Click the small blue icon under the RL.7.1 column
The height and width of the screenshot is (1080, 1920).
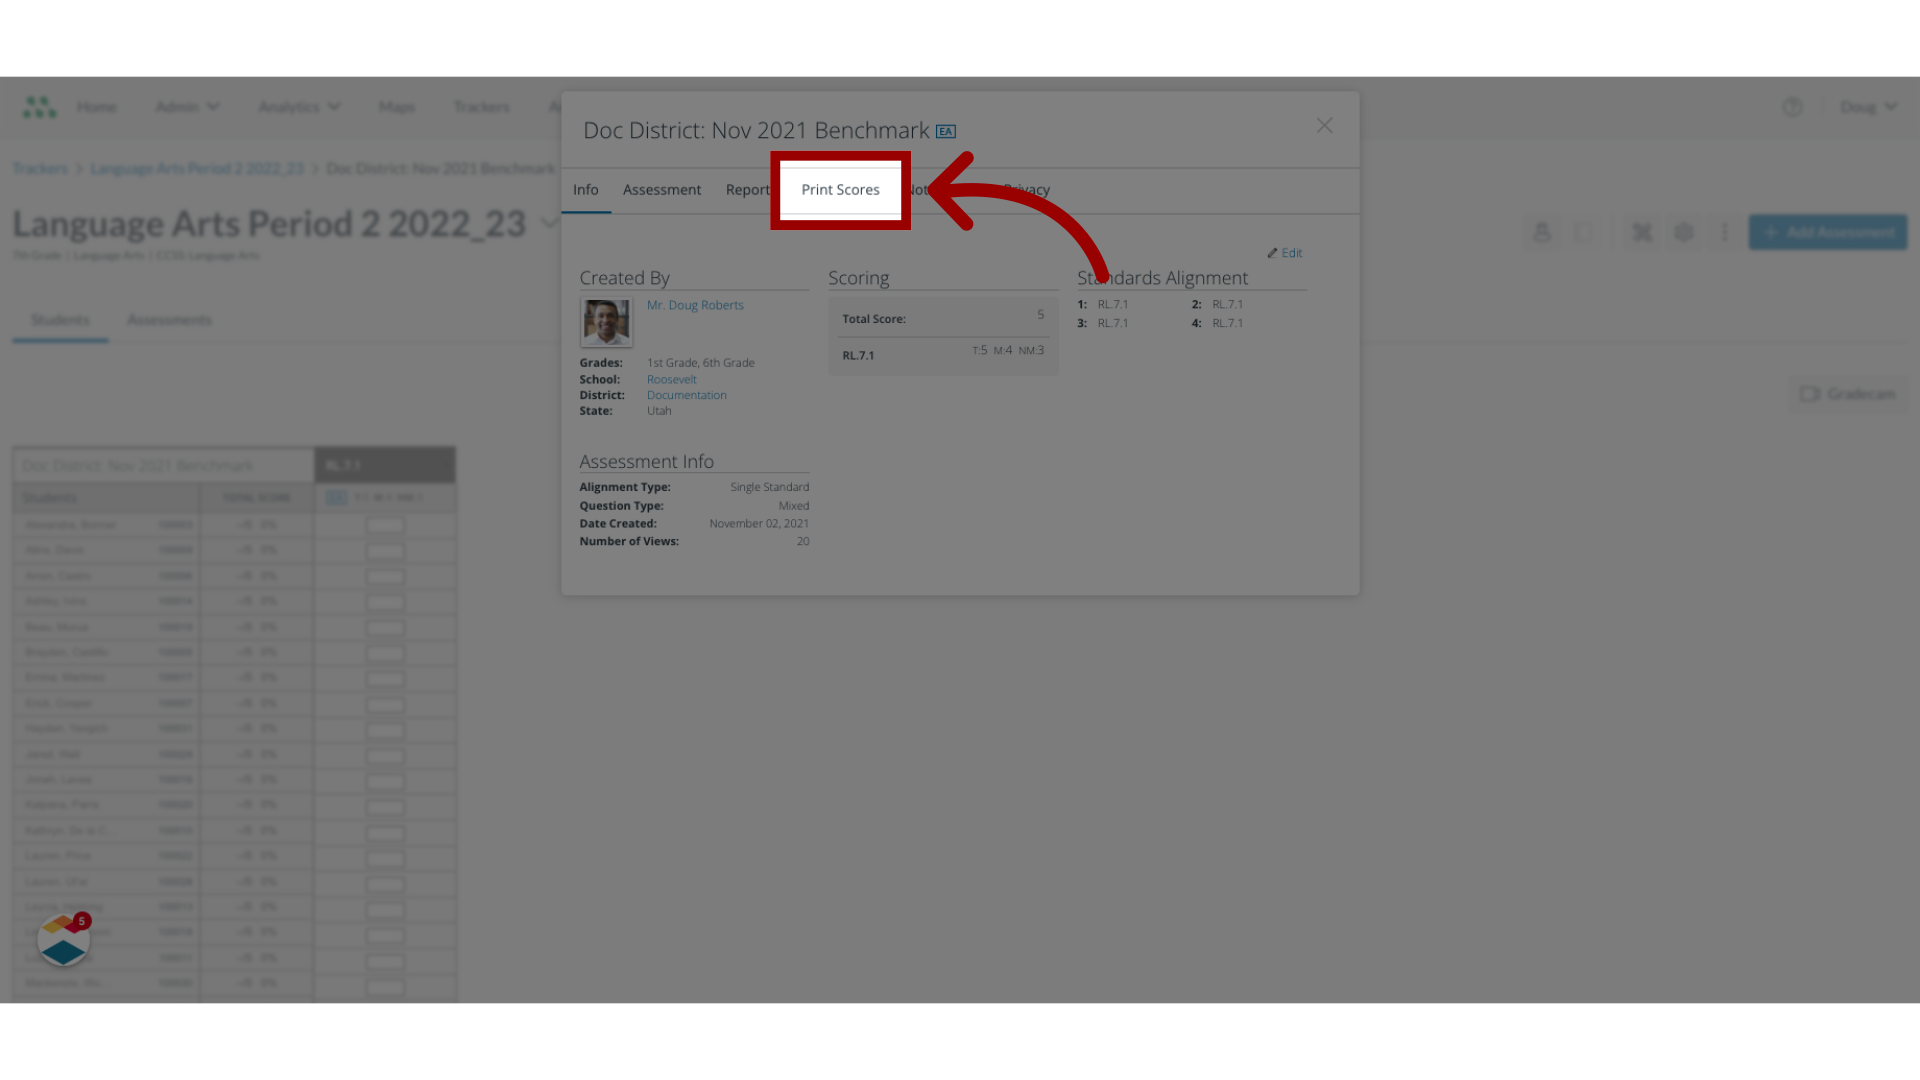[x=336, y=497]
